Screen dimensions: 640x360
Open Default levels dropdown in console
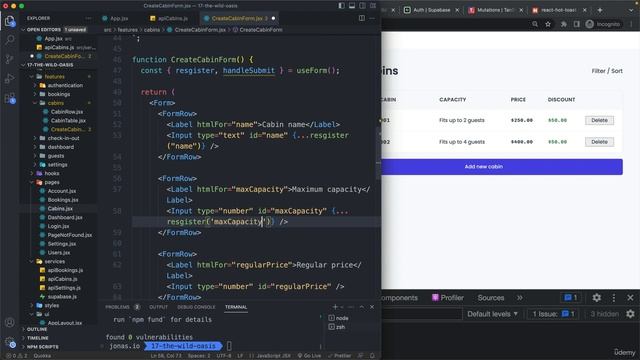coord(492,314)
